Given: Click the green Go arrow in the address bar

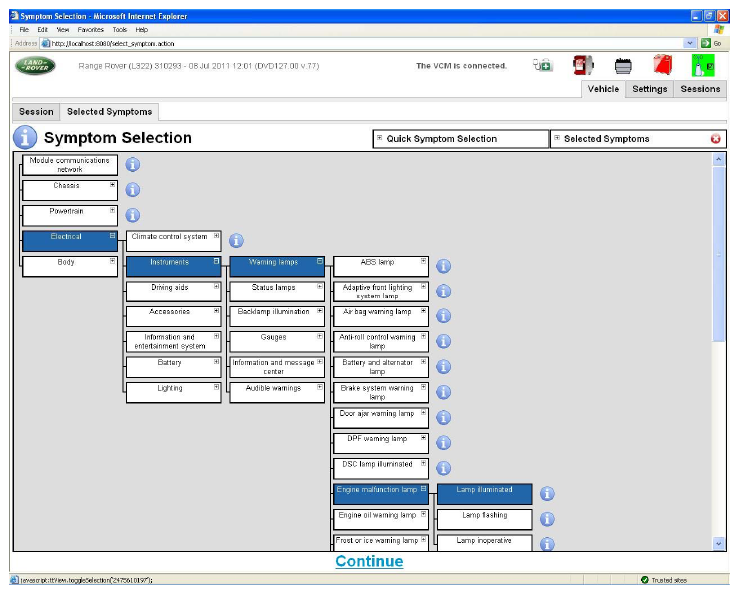Looking at the screenshot, I should click(x=706, y=43).
